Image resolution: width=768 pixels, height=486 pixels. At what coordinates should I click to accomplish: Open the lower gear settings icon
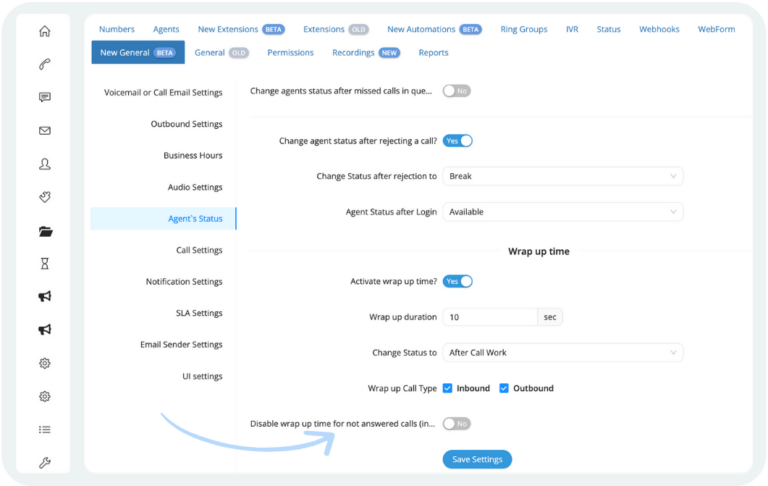pos(45,396)
